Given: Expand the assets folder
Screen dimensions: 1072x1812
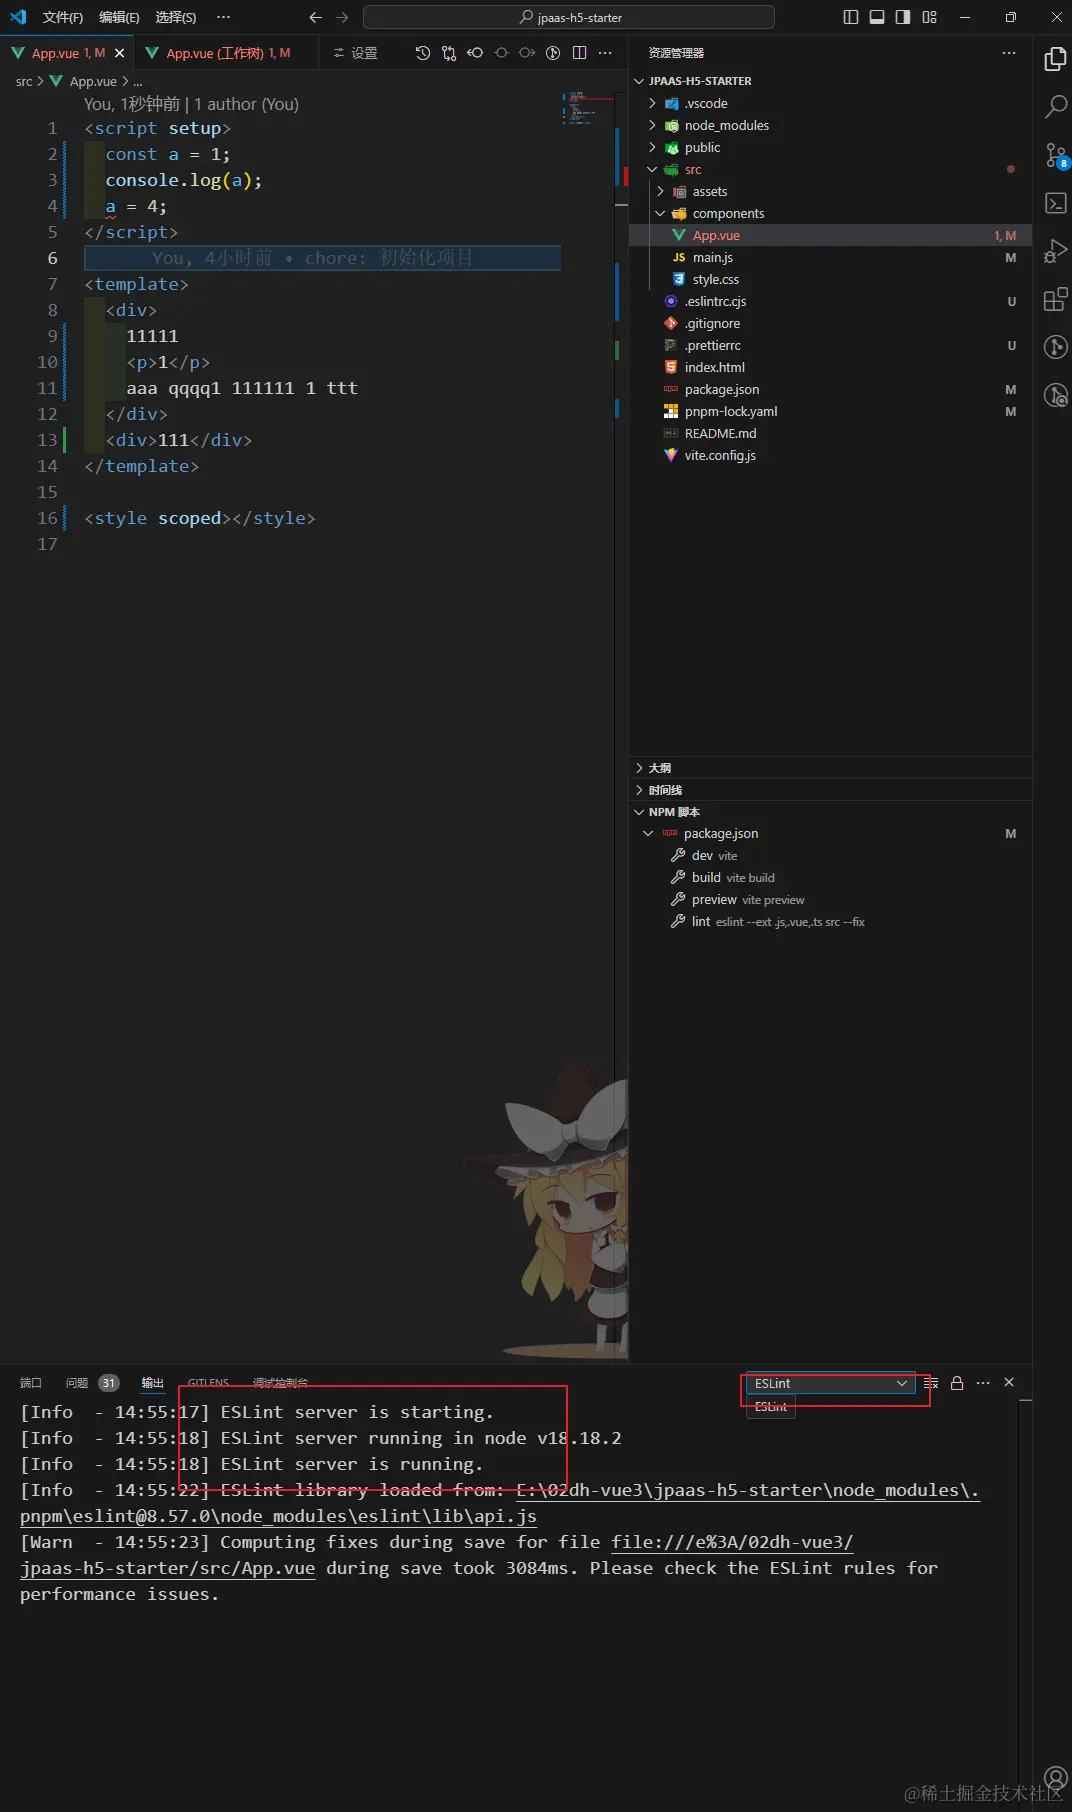Looking at the screenshot, I should pos(660,191).
